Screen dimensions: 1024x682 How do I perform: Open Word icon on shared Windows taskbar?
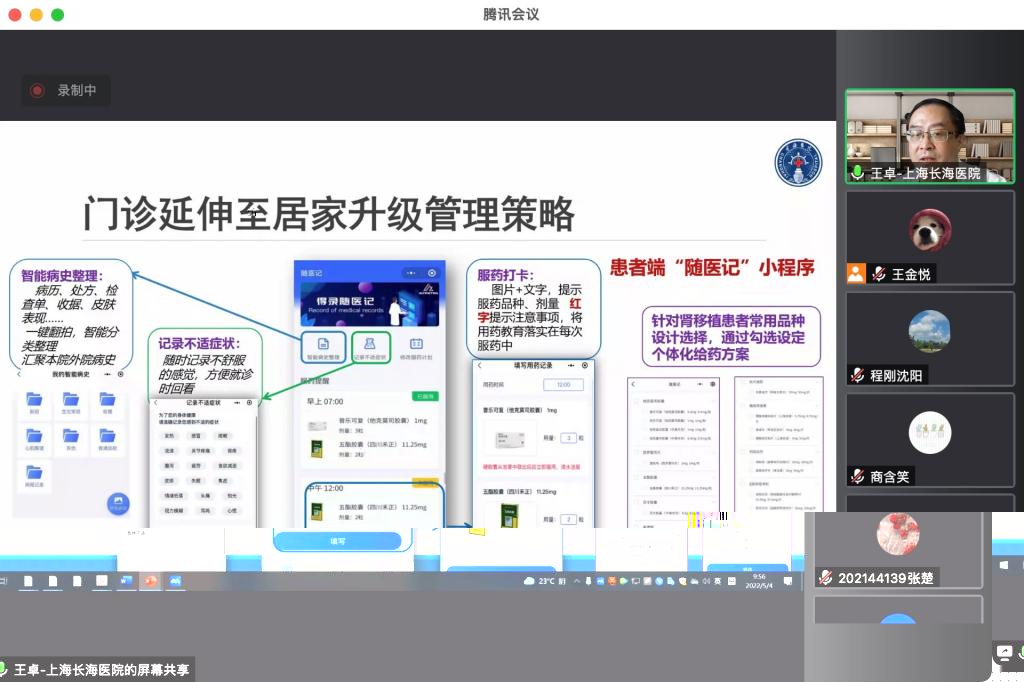[126, 580]
